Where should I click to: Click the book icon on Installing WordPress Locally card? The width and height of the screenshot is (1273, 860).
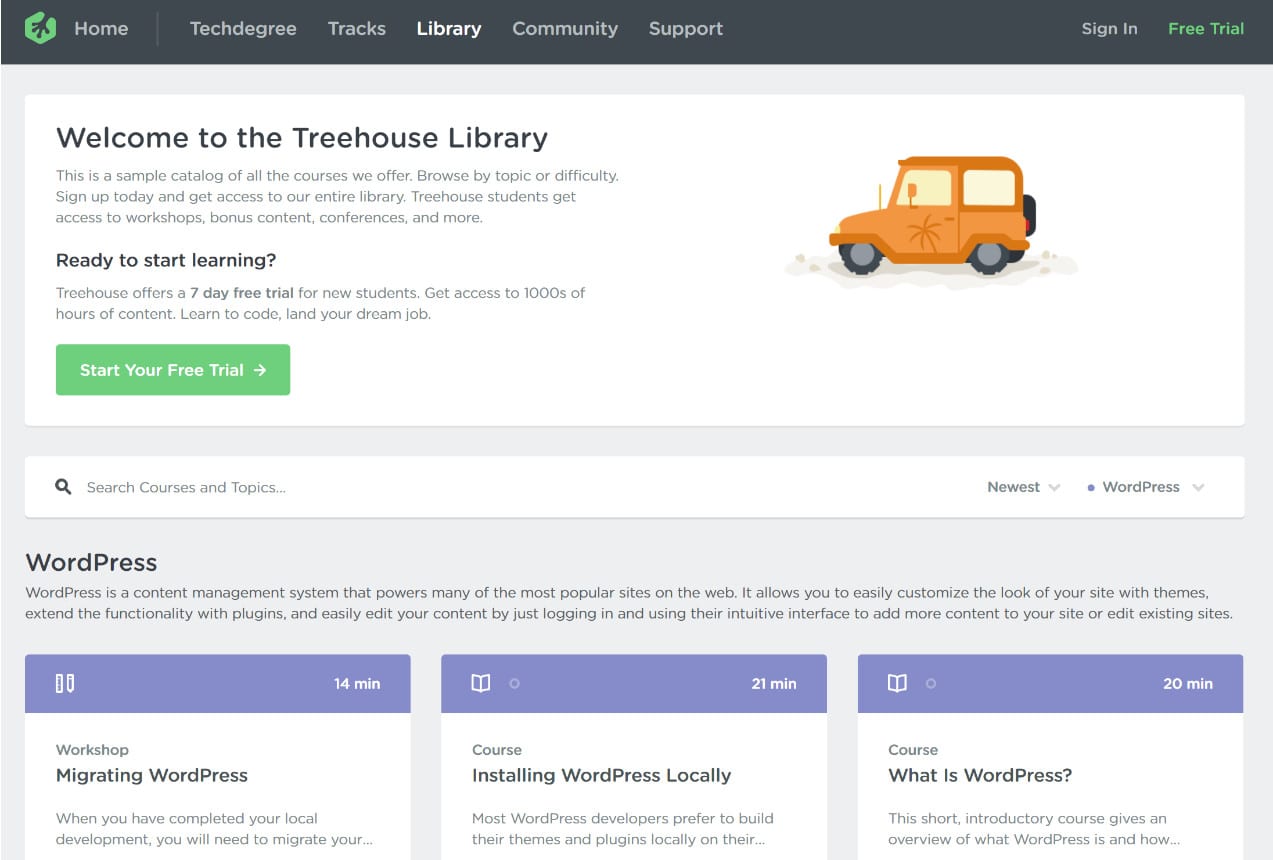click(481, 683)
